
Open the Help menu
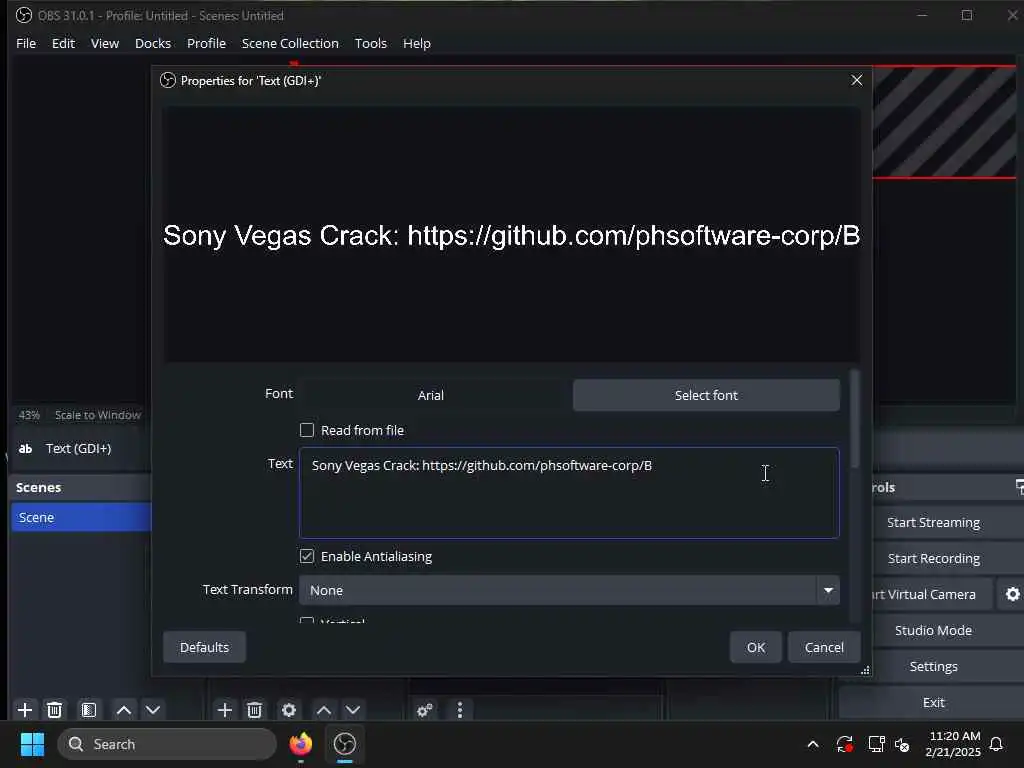tap(417, 43)
